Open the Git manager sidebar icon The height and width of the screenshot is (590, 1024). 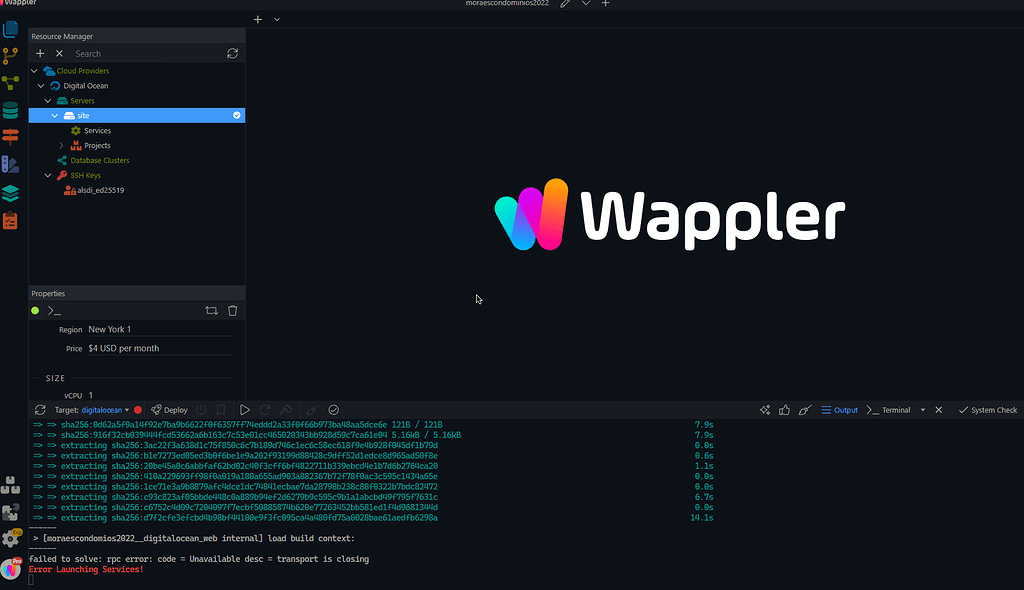click(x=10, y=56)
